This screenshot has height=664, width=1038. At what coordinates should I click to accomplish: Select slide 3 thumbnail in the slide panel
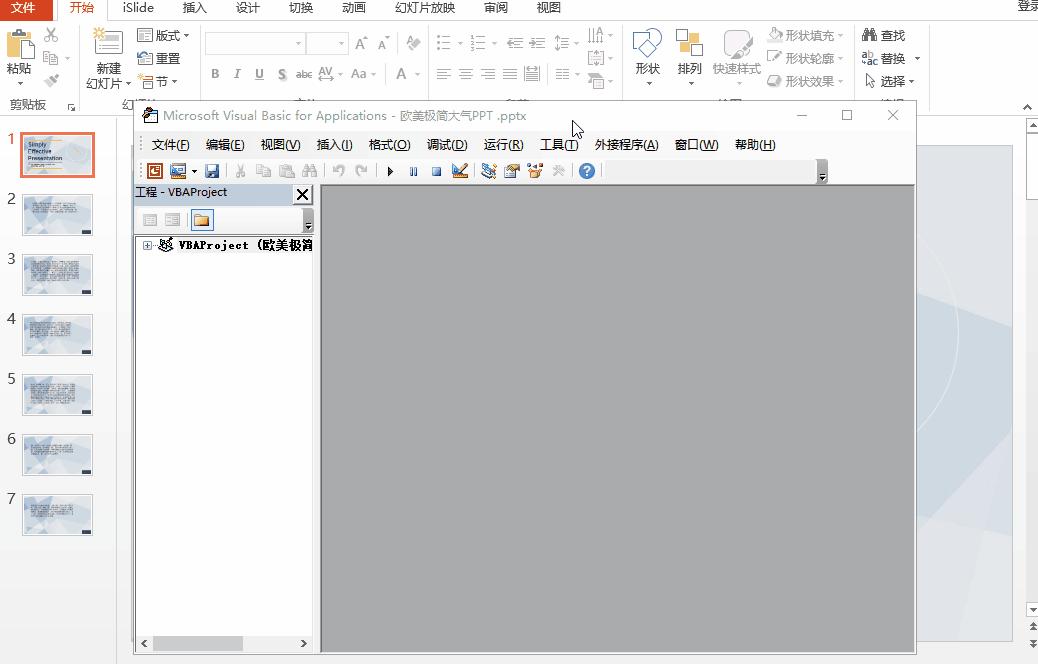coord(57,274)
